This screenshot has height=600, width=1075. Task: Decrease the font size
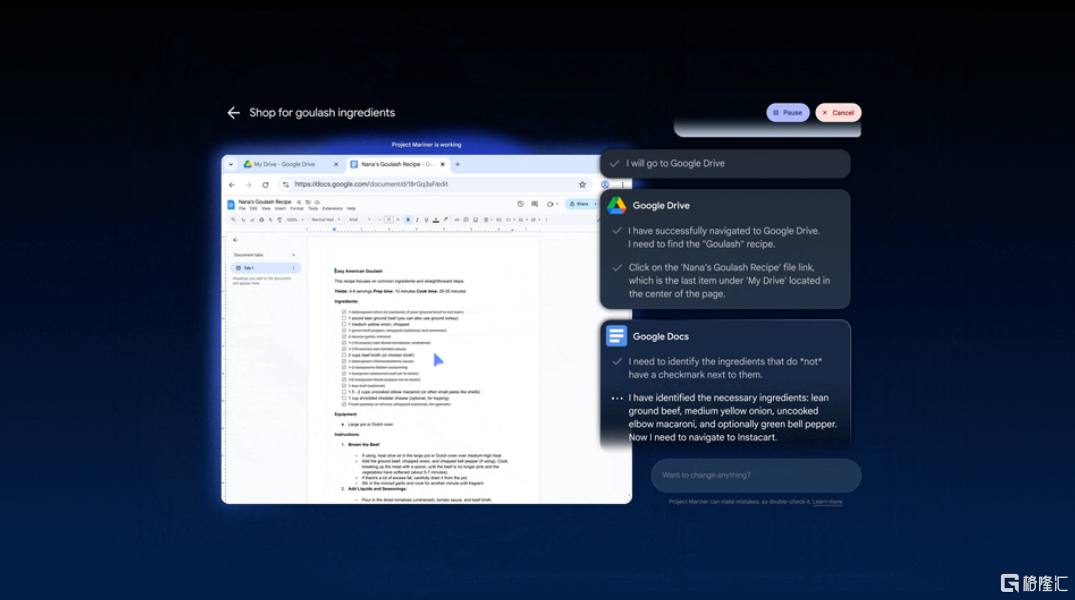click(380, 220)
